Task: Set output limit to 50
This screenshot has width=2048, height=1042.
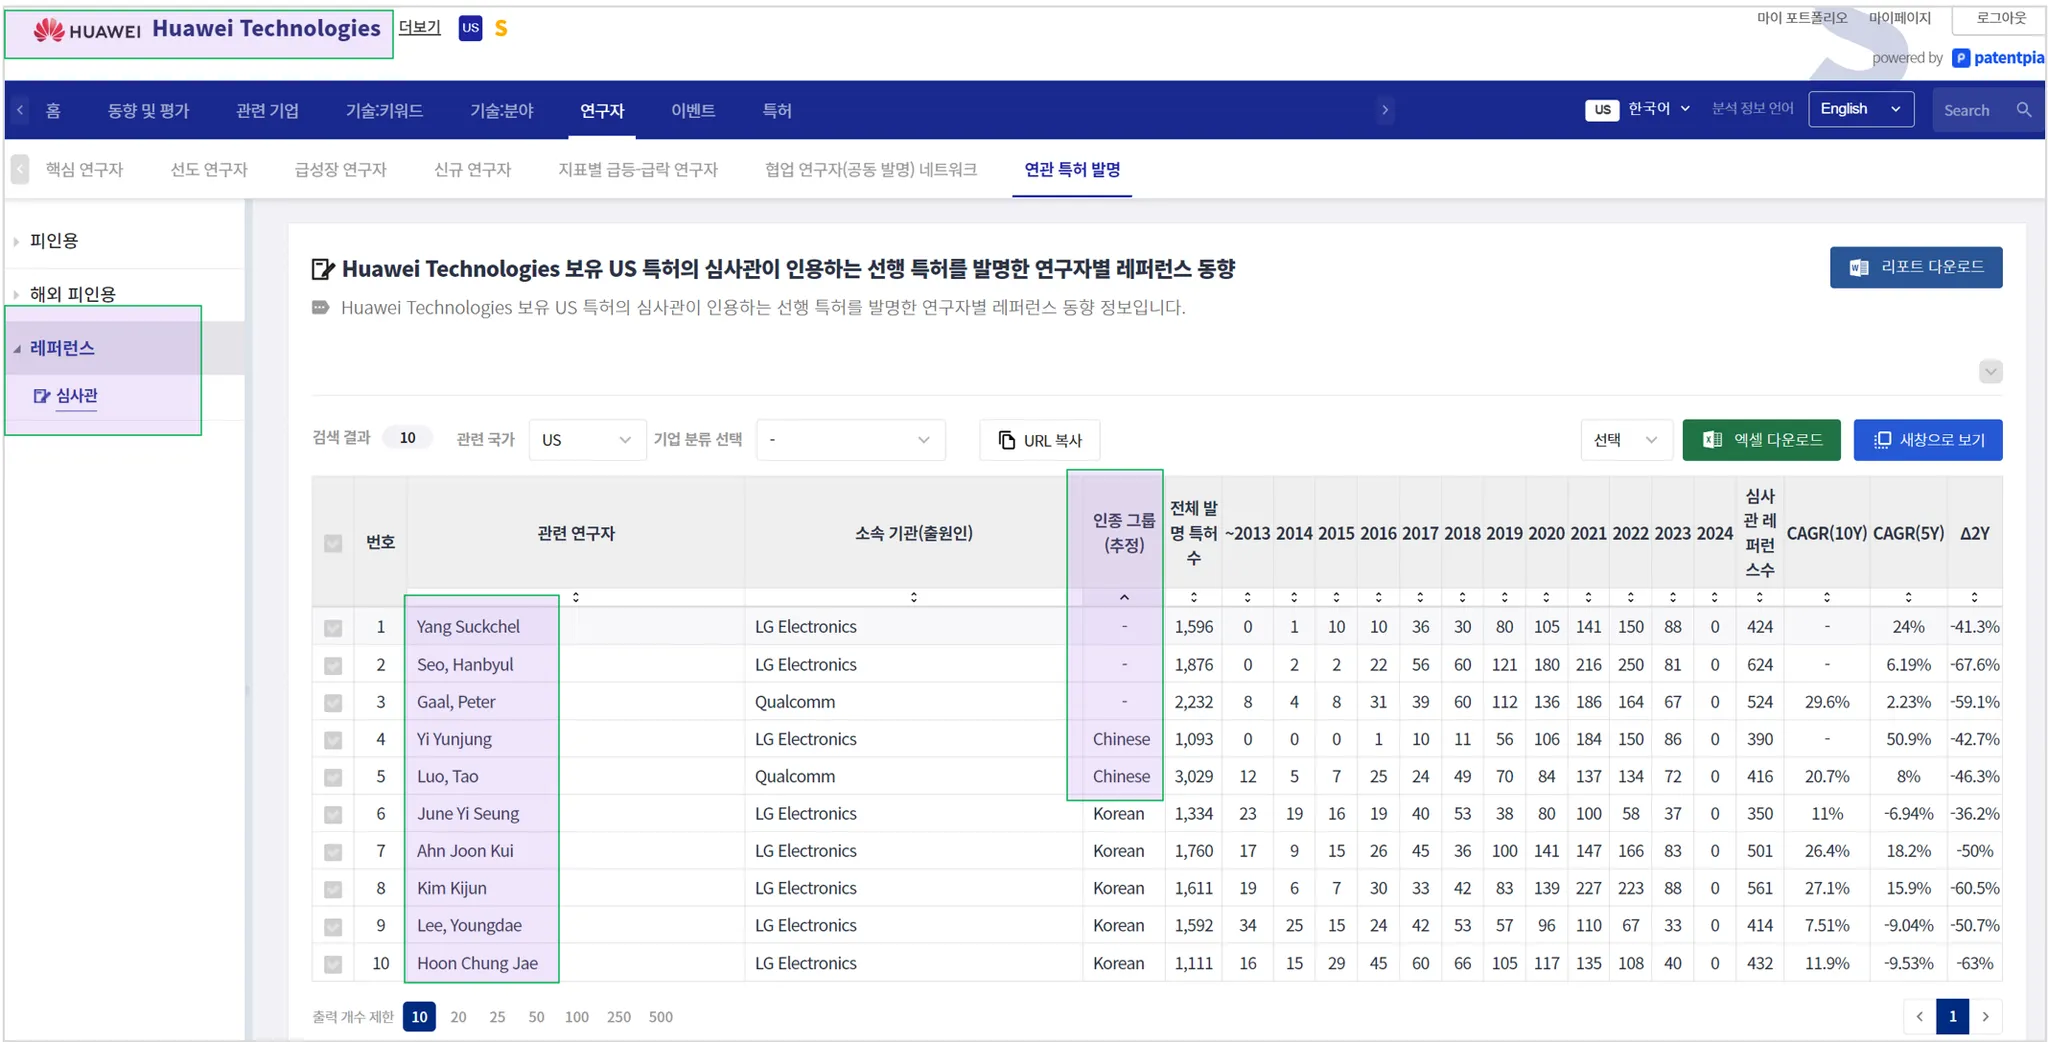Action: (536, 1017)
